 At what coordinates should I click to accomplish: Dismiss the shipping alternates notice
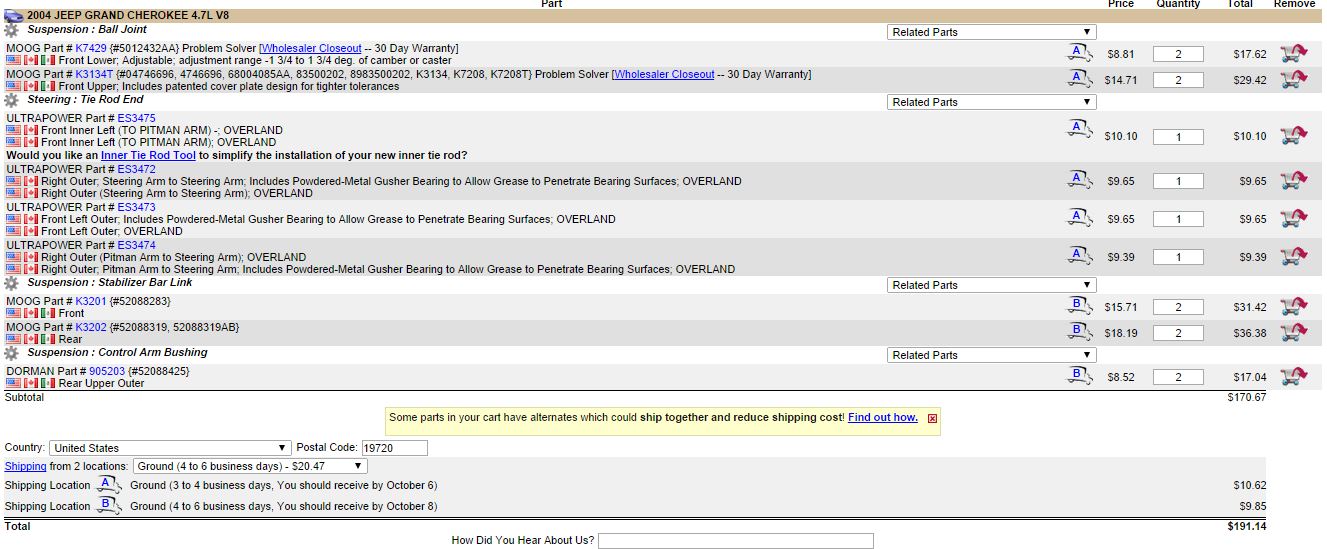[932, 419]
